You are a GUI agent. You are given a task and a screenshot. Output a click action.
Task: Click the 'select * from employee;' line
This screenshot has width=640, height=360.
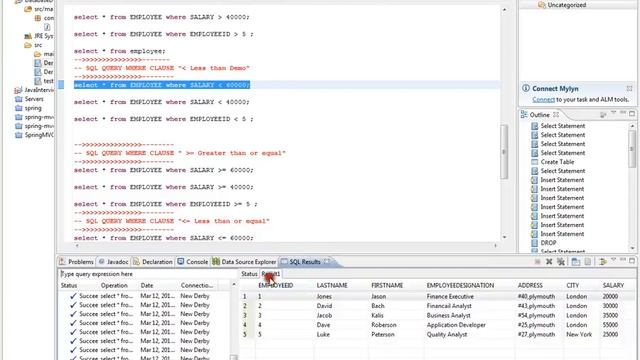click(120, 51)
